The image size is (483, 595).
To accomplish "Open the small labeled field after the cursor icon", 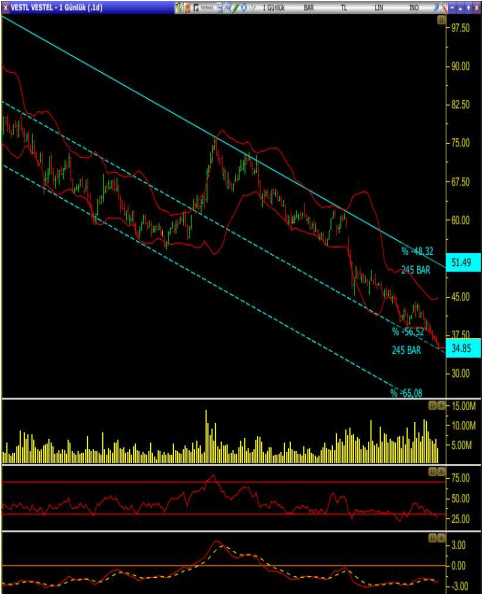I will (x=207, y=8).
